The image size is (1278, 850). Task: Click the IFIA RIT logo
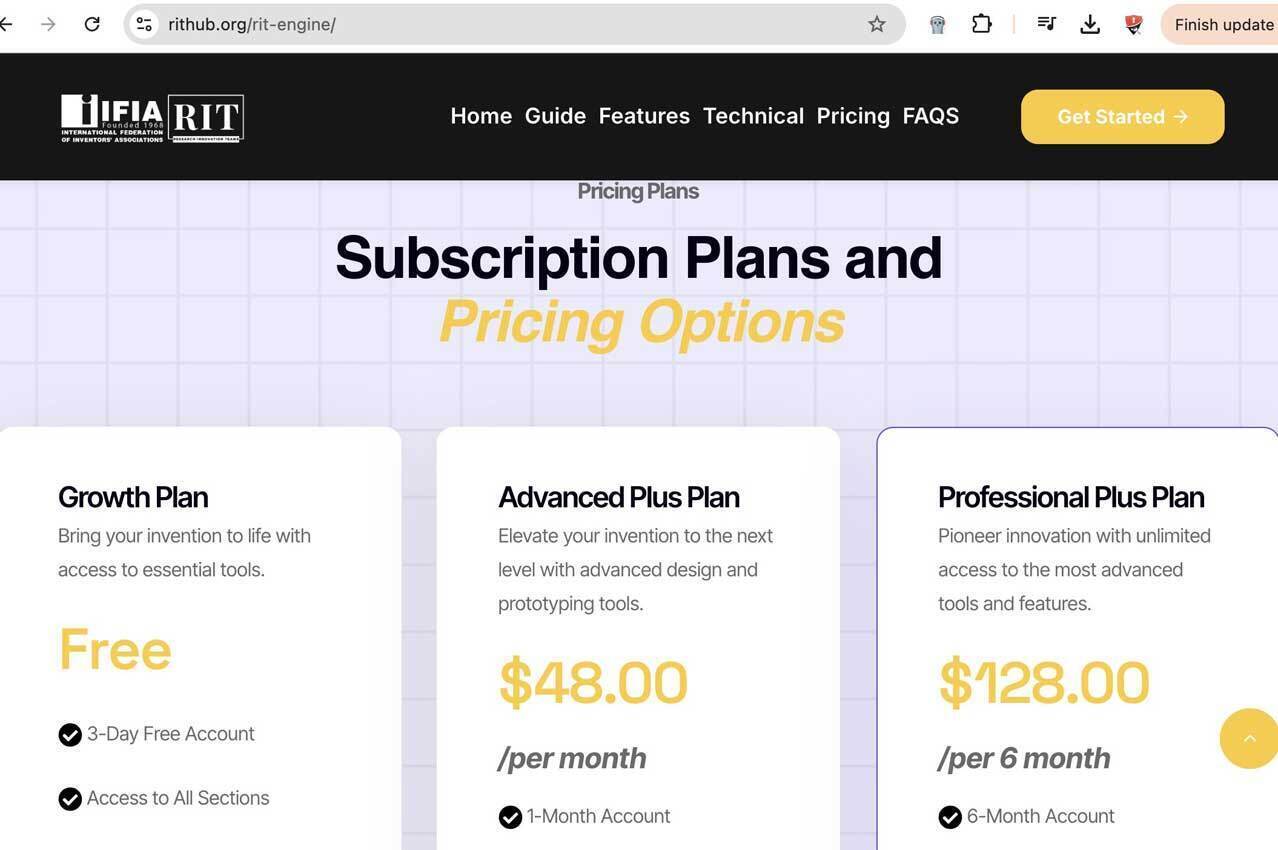(152, 117)
